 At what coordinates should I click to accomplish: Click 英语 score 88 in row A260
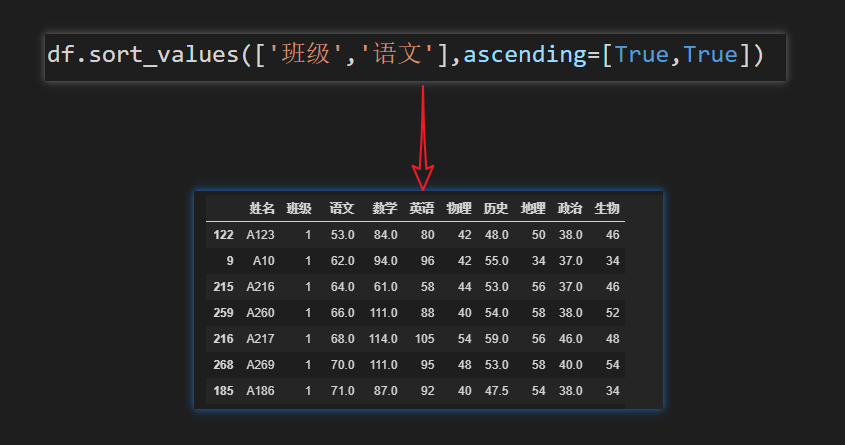428,312
